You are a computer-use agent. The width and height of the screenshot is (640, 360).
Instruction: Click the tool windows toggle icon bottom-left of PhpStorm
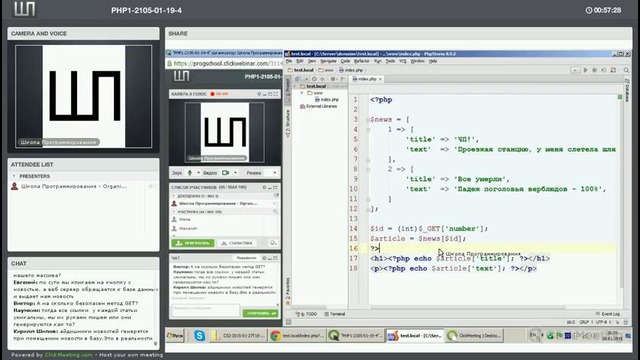click(289, 322)
